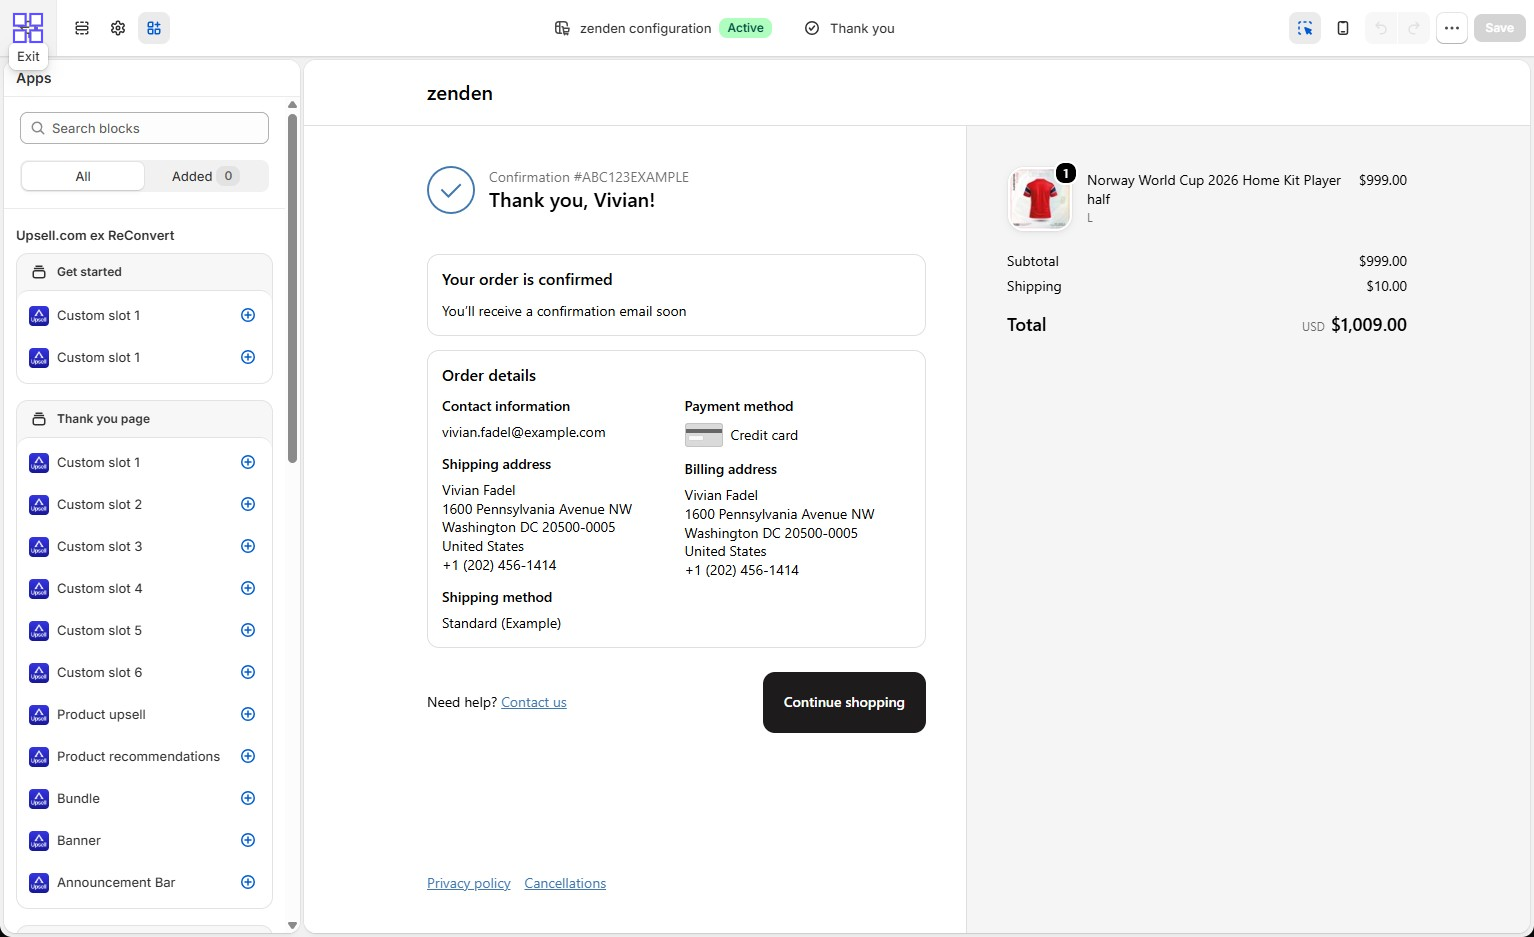
Task: Open the Settings gear icon
Action: 118,28
